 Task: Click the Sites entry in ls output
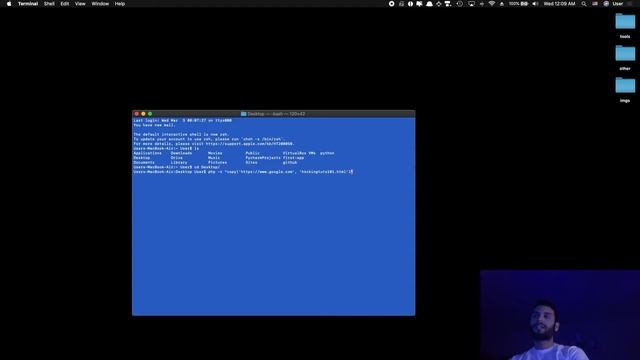(x=251, y=162)
